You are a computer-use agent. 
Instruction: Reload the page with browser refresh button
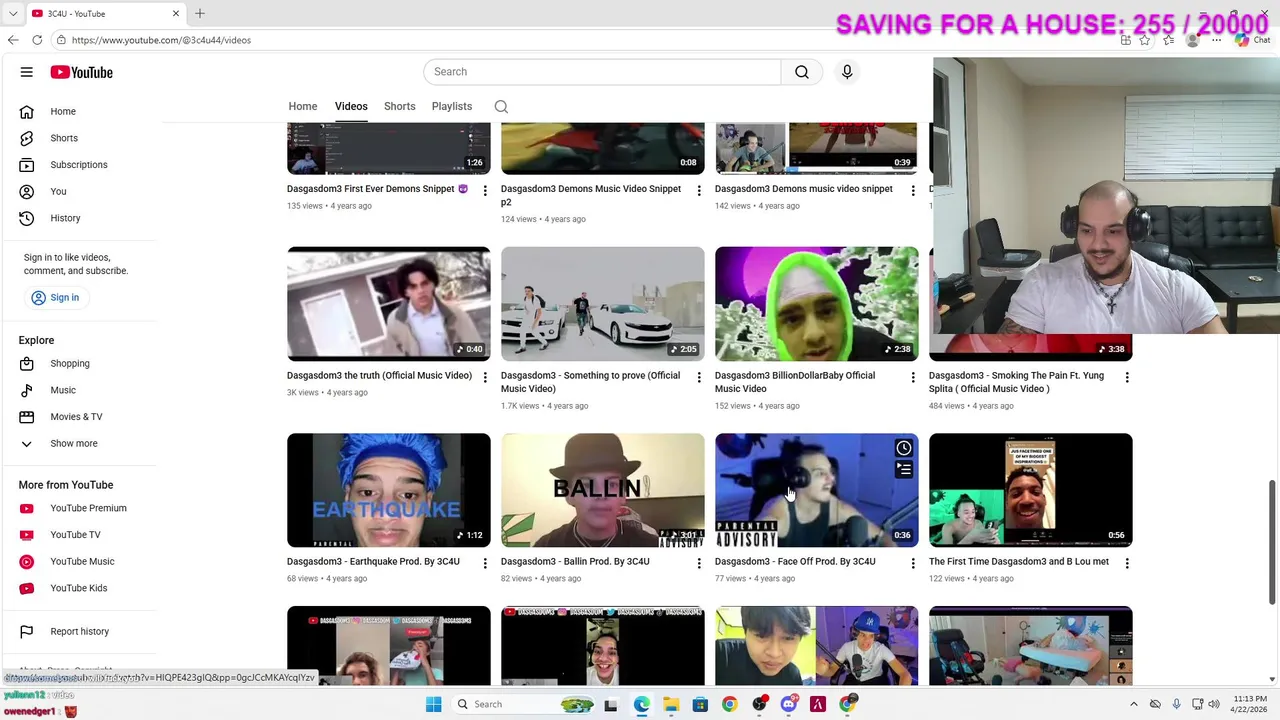point(37,40)
